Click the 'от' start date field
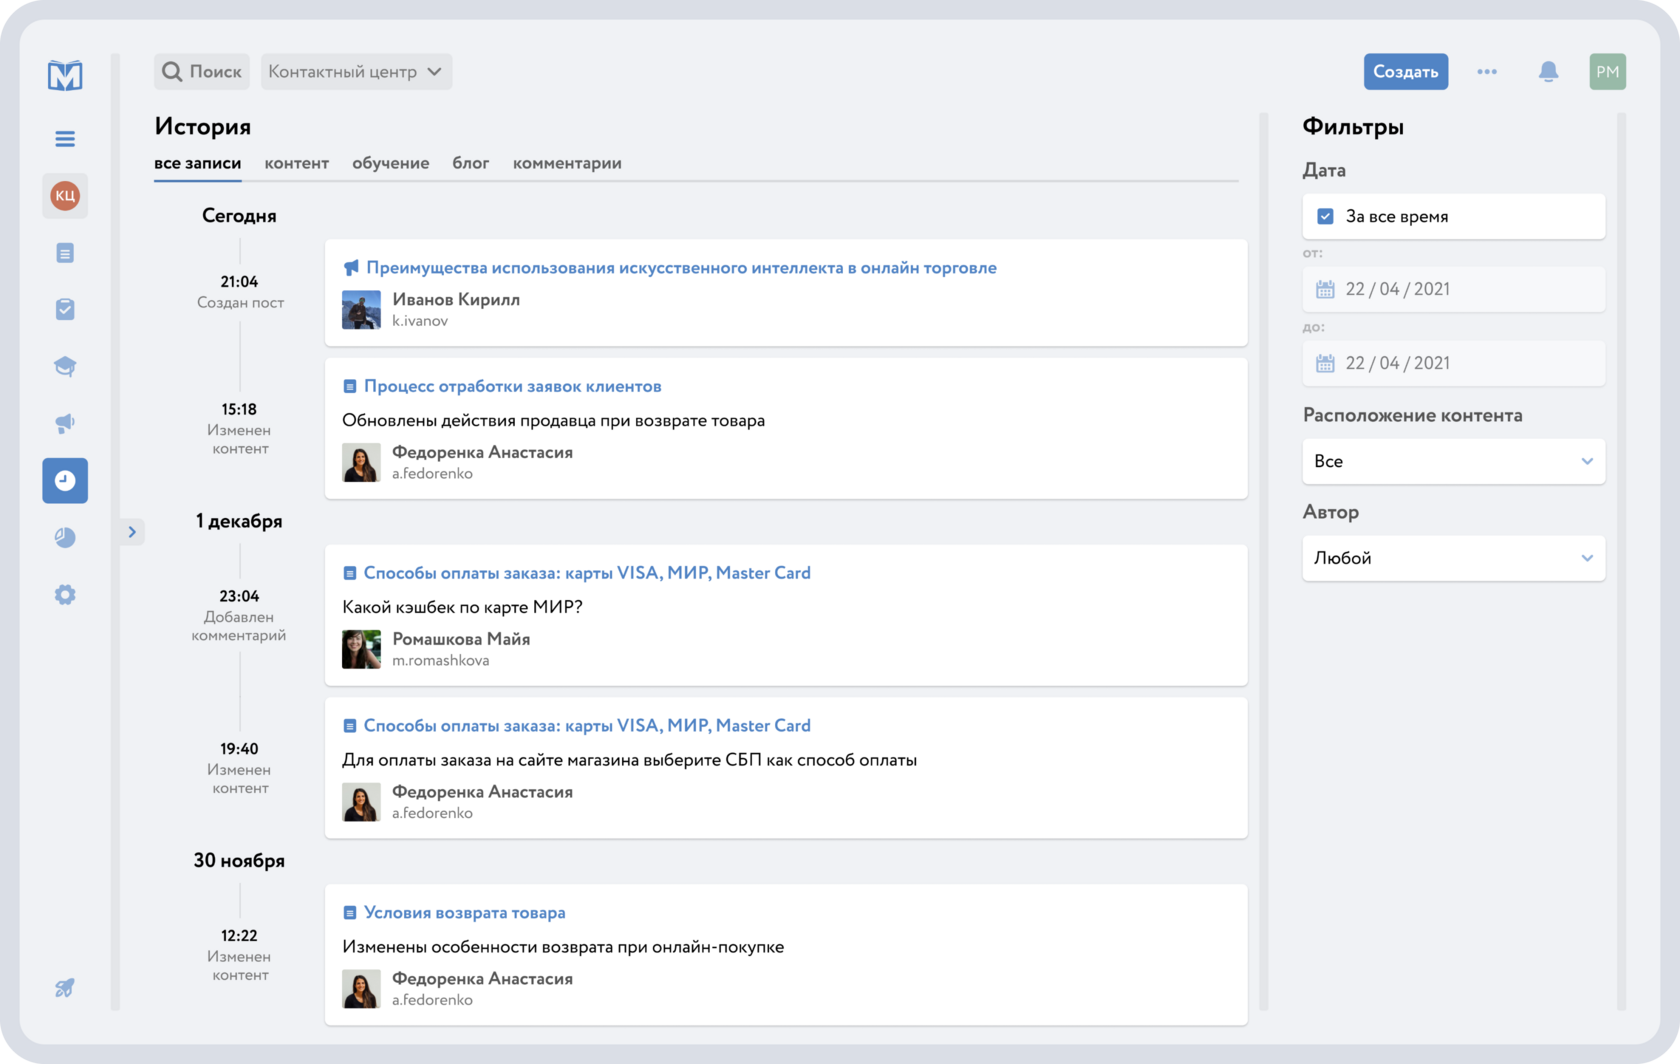This screenshot has width=1680, height=1064. [x=1453, y=289]
